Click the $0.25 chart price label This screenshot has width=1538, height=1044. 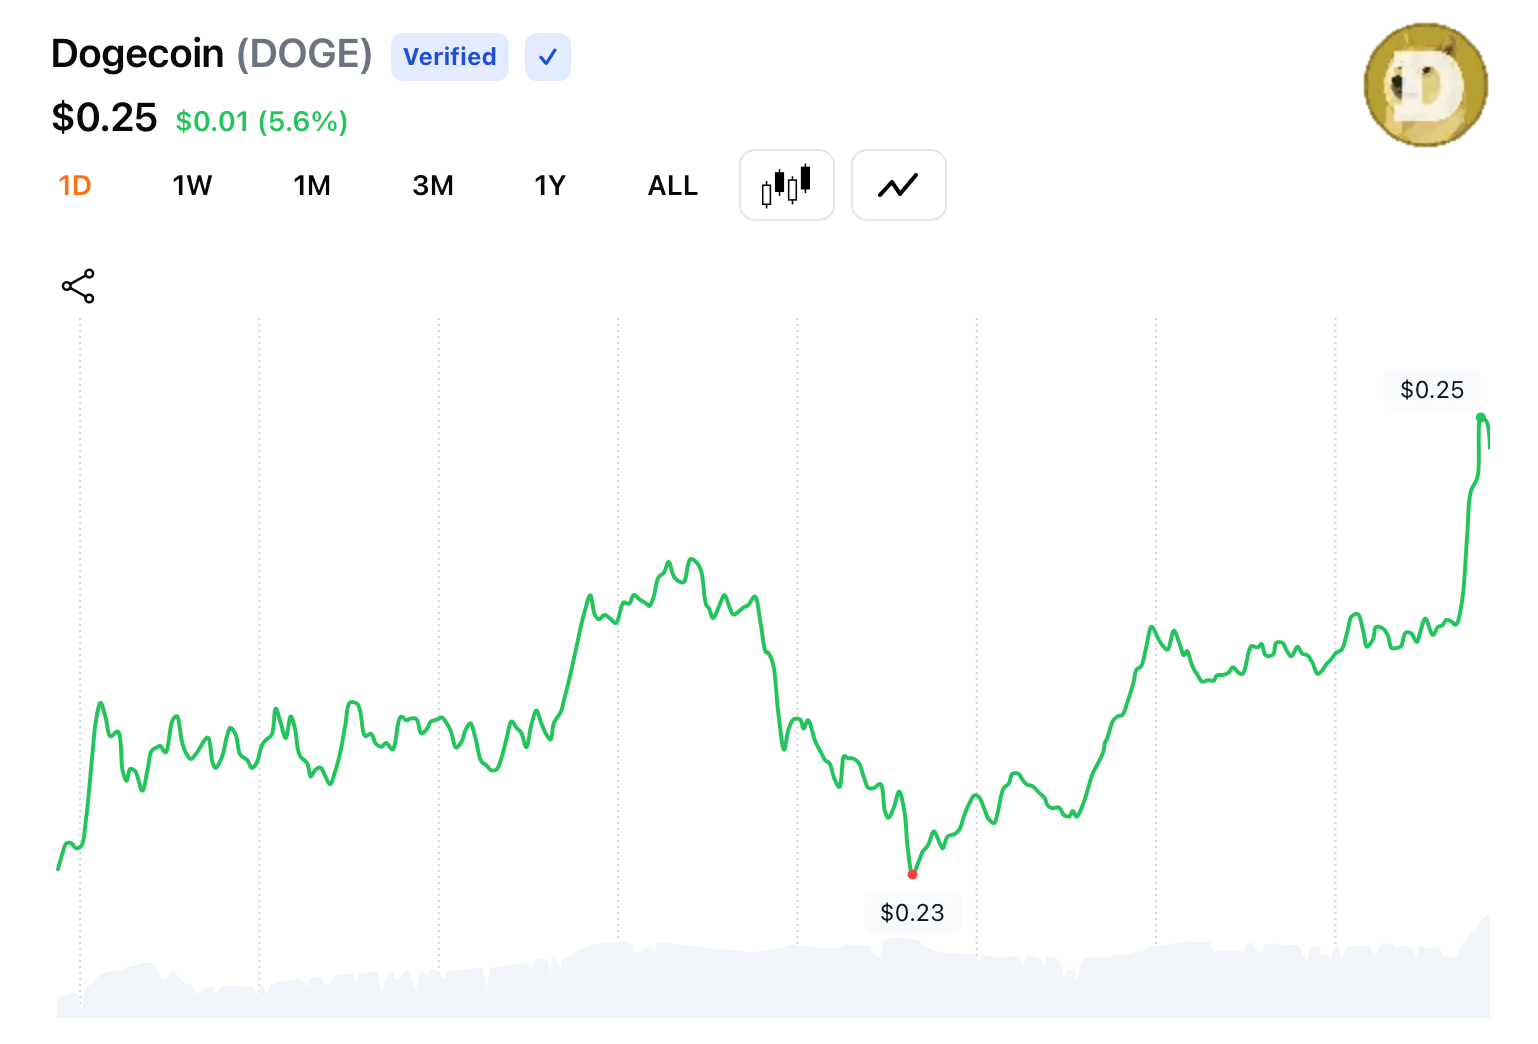coord(1431,390)
